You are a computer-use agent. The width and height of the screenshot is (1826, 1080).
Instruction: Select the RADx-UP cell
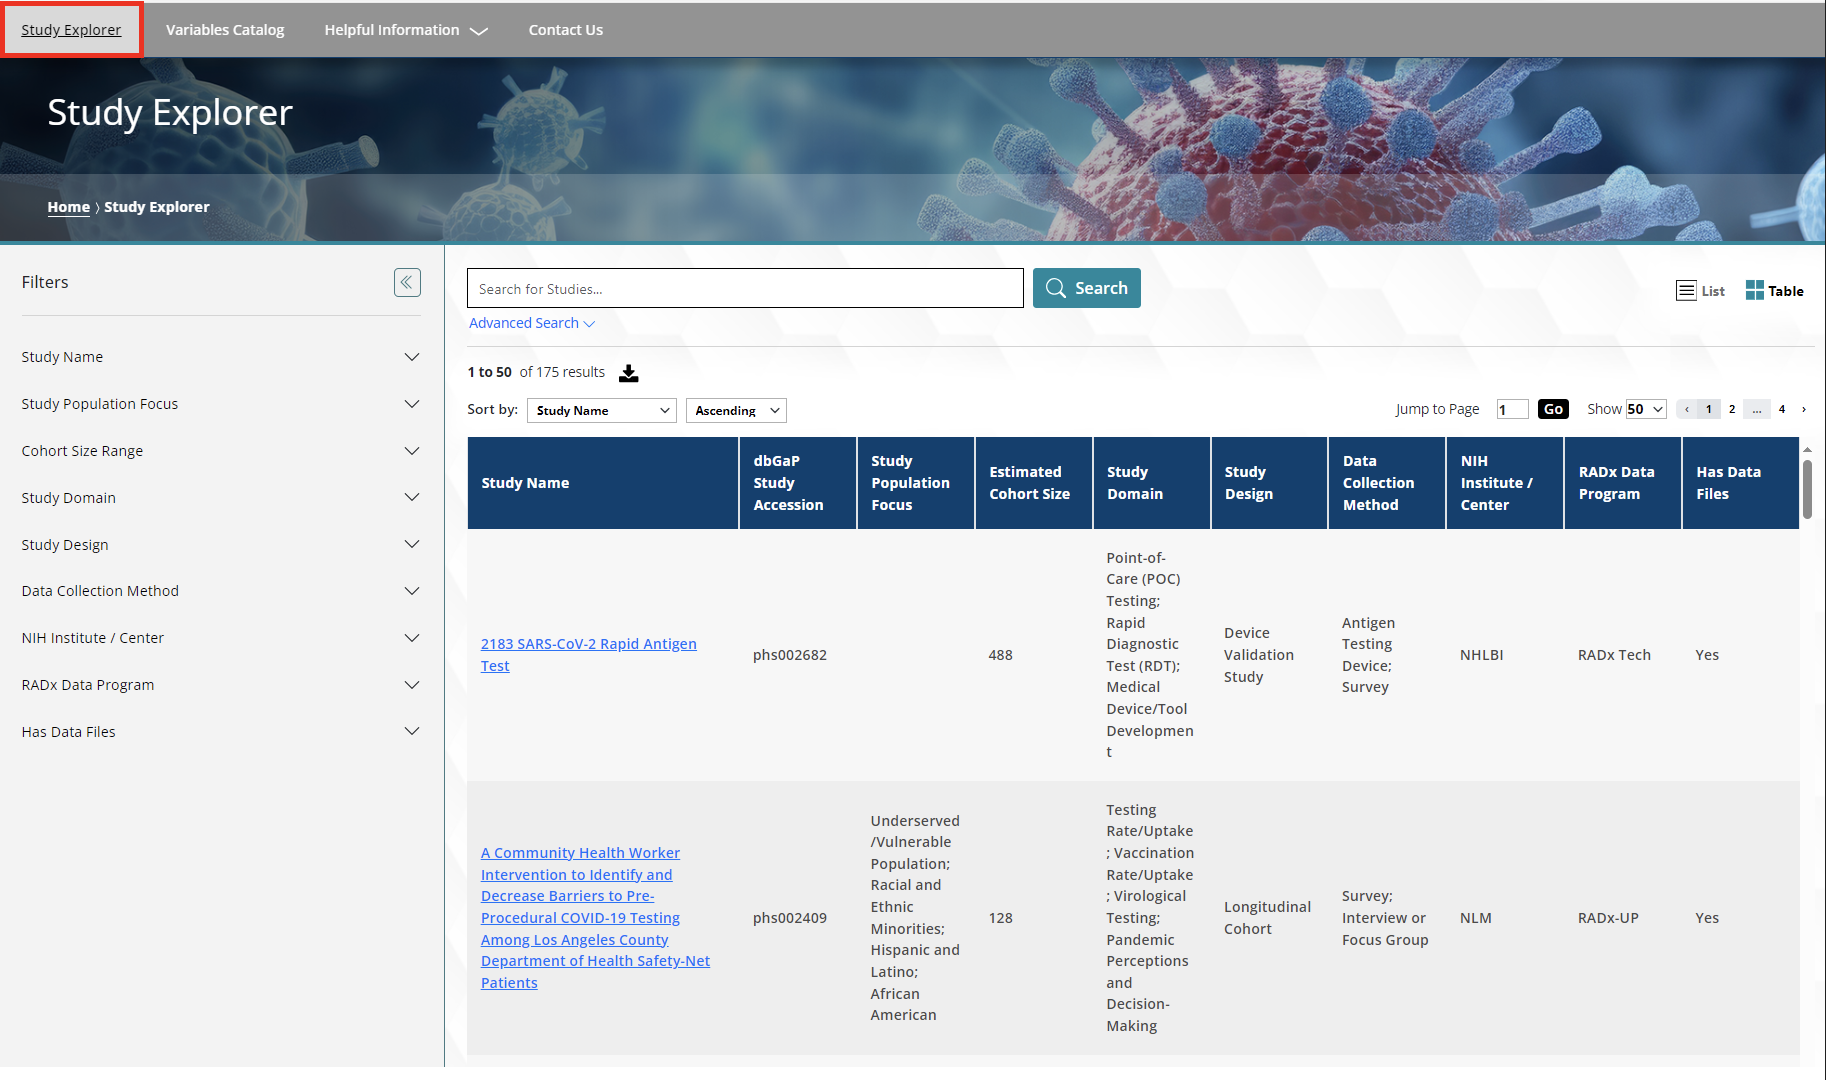(1608, 918)
